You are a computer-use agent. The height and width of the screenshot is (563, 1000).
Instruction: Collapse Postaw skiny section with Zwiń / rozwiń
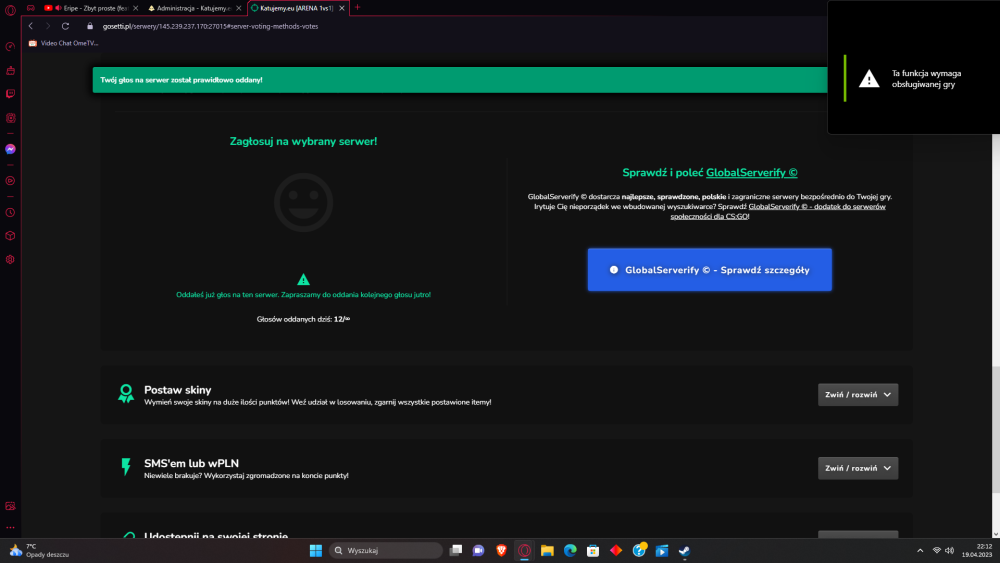(858, 395)
